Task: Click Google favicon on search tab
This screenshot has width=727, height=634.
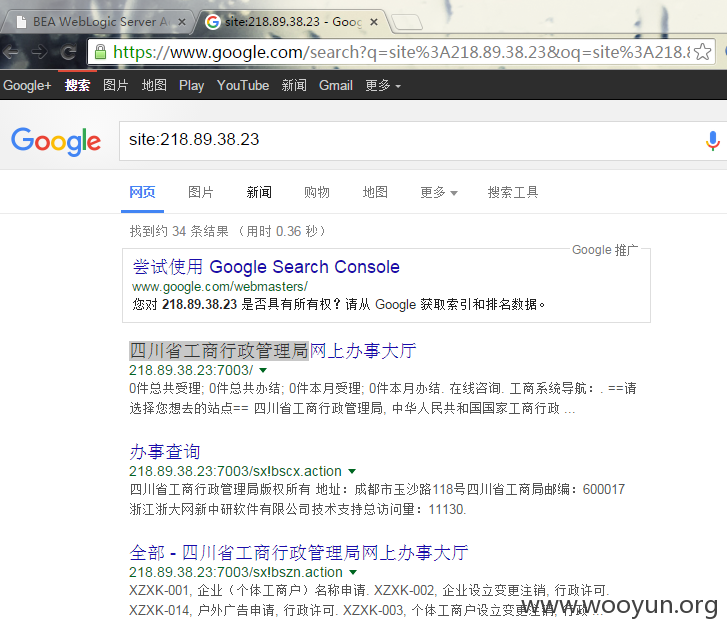Action: pyautogui.click(x=213, y=21)
